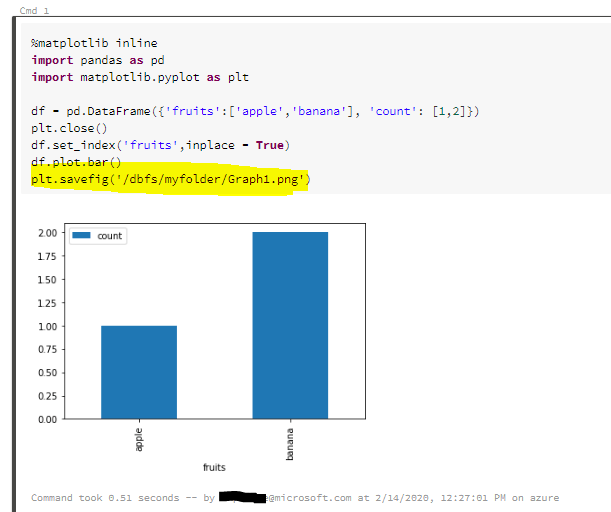The image size is (611, 512).
Task: Click the 'banana' x-axis label
Action: coord(290,444)
